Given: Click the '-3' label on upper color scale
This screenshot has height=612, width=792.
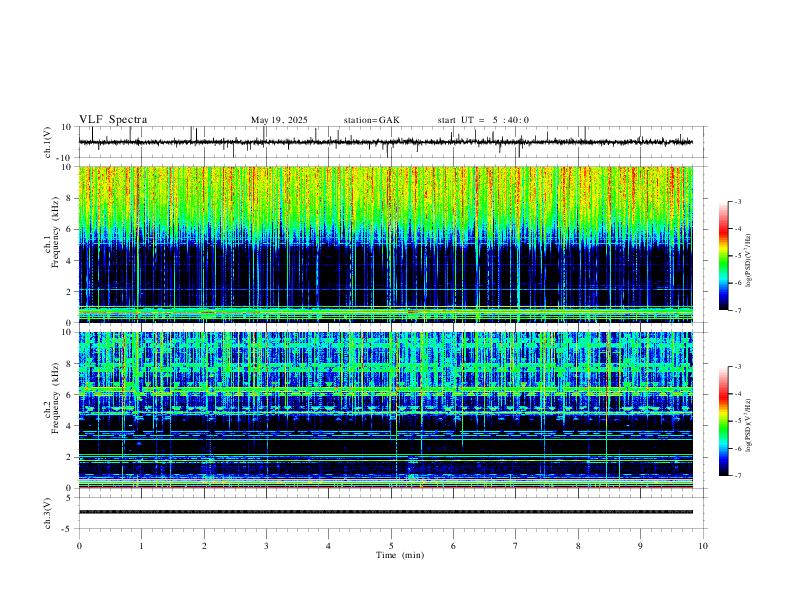Looking at the screenshot, I should coord(738,201).
